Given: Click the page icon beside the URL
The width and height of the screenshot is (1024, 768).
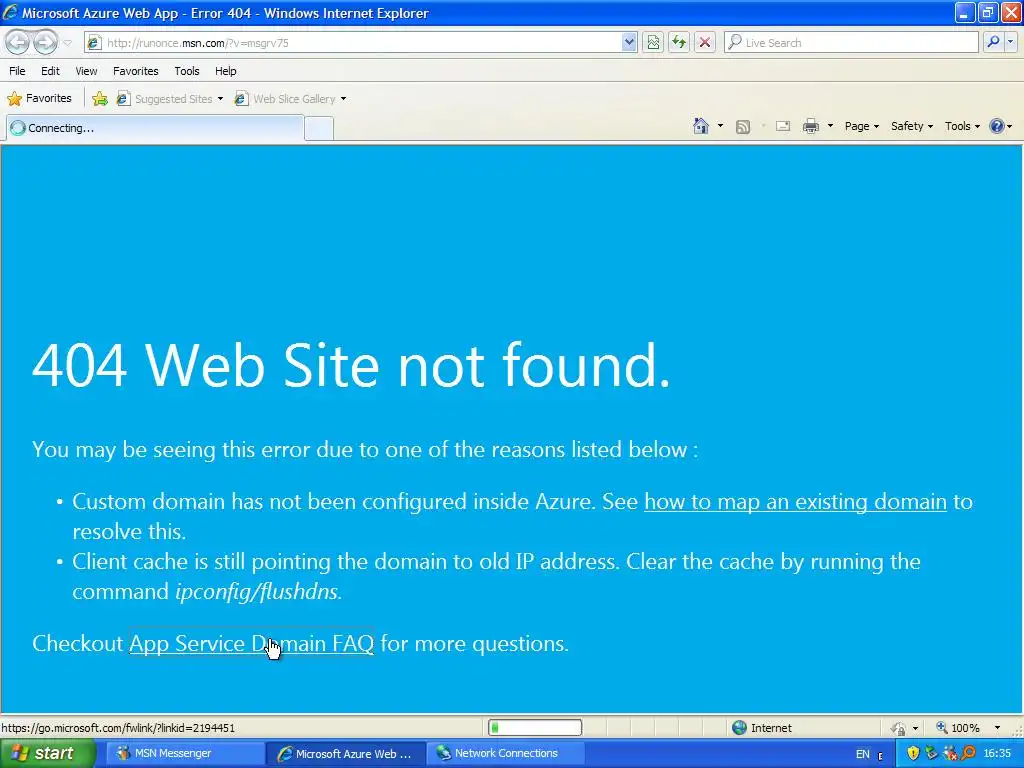Looking at the screenshot, I should click(x=94, y=43).
